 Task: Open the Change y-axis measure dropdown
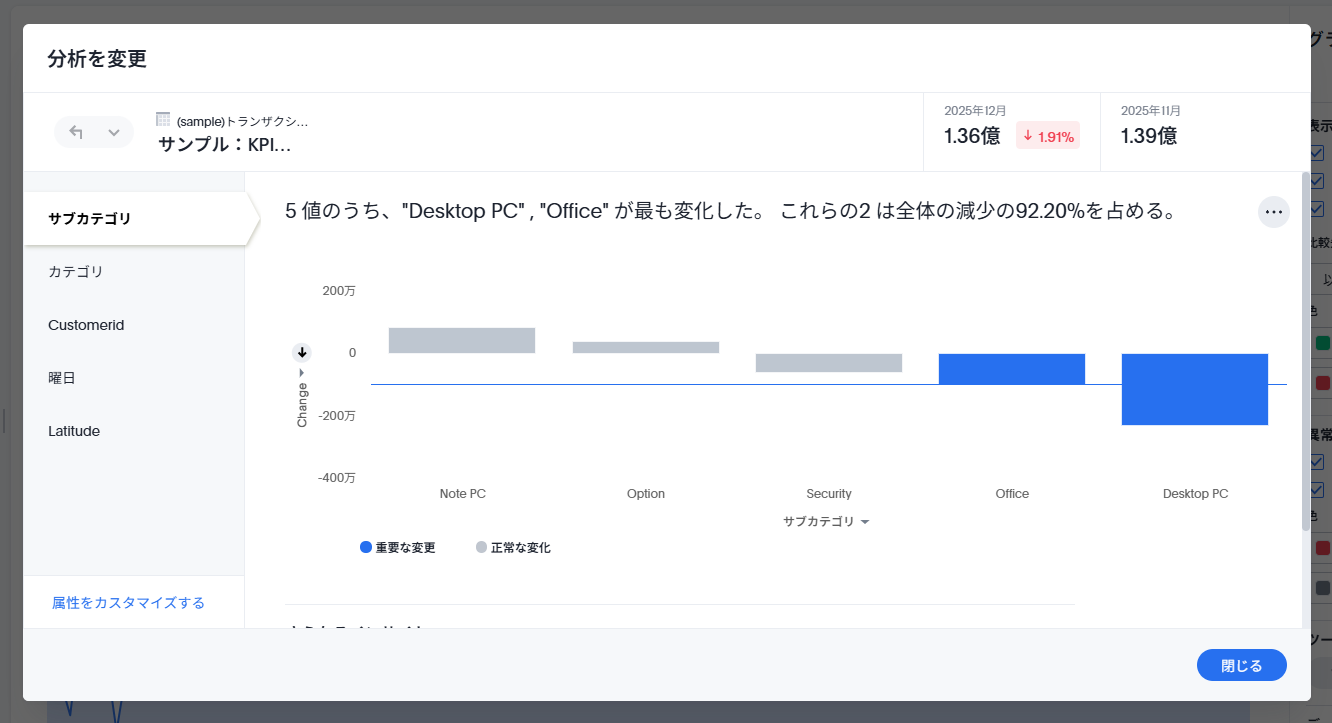coord(302,398)
